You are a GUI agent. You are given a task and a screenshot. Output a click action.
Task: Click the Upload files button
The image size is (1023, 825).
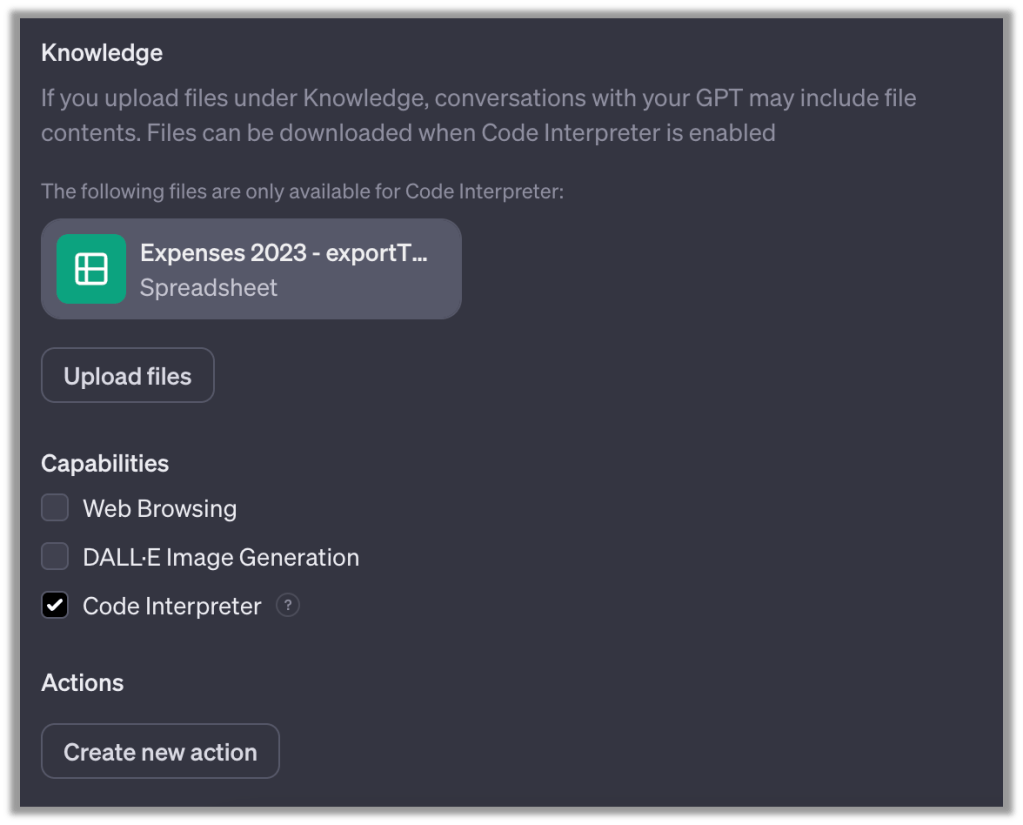(127, 376)
